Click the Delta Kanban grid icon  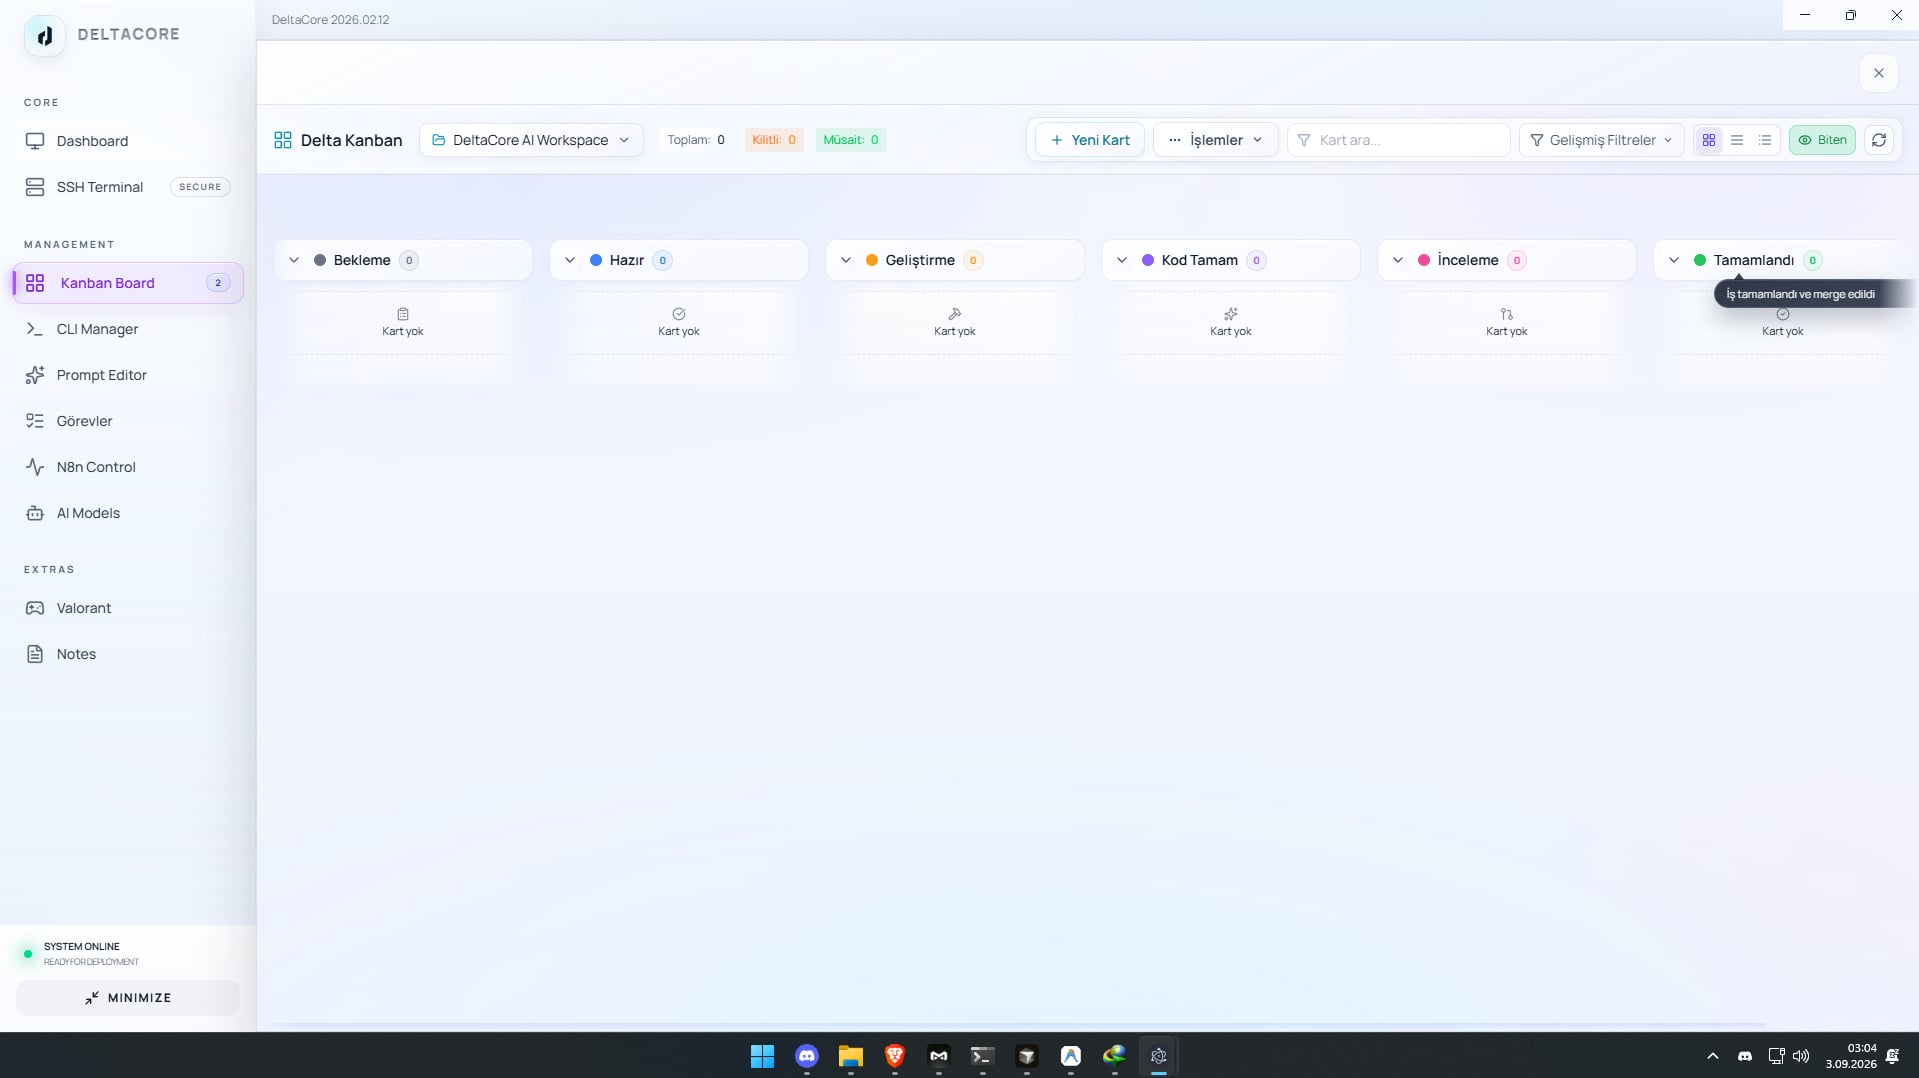tap(283, 140)
